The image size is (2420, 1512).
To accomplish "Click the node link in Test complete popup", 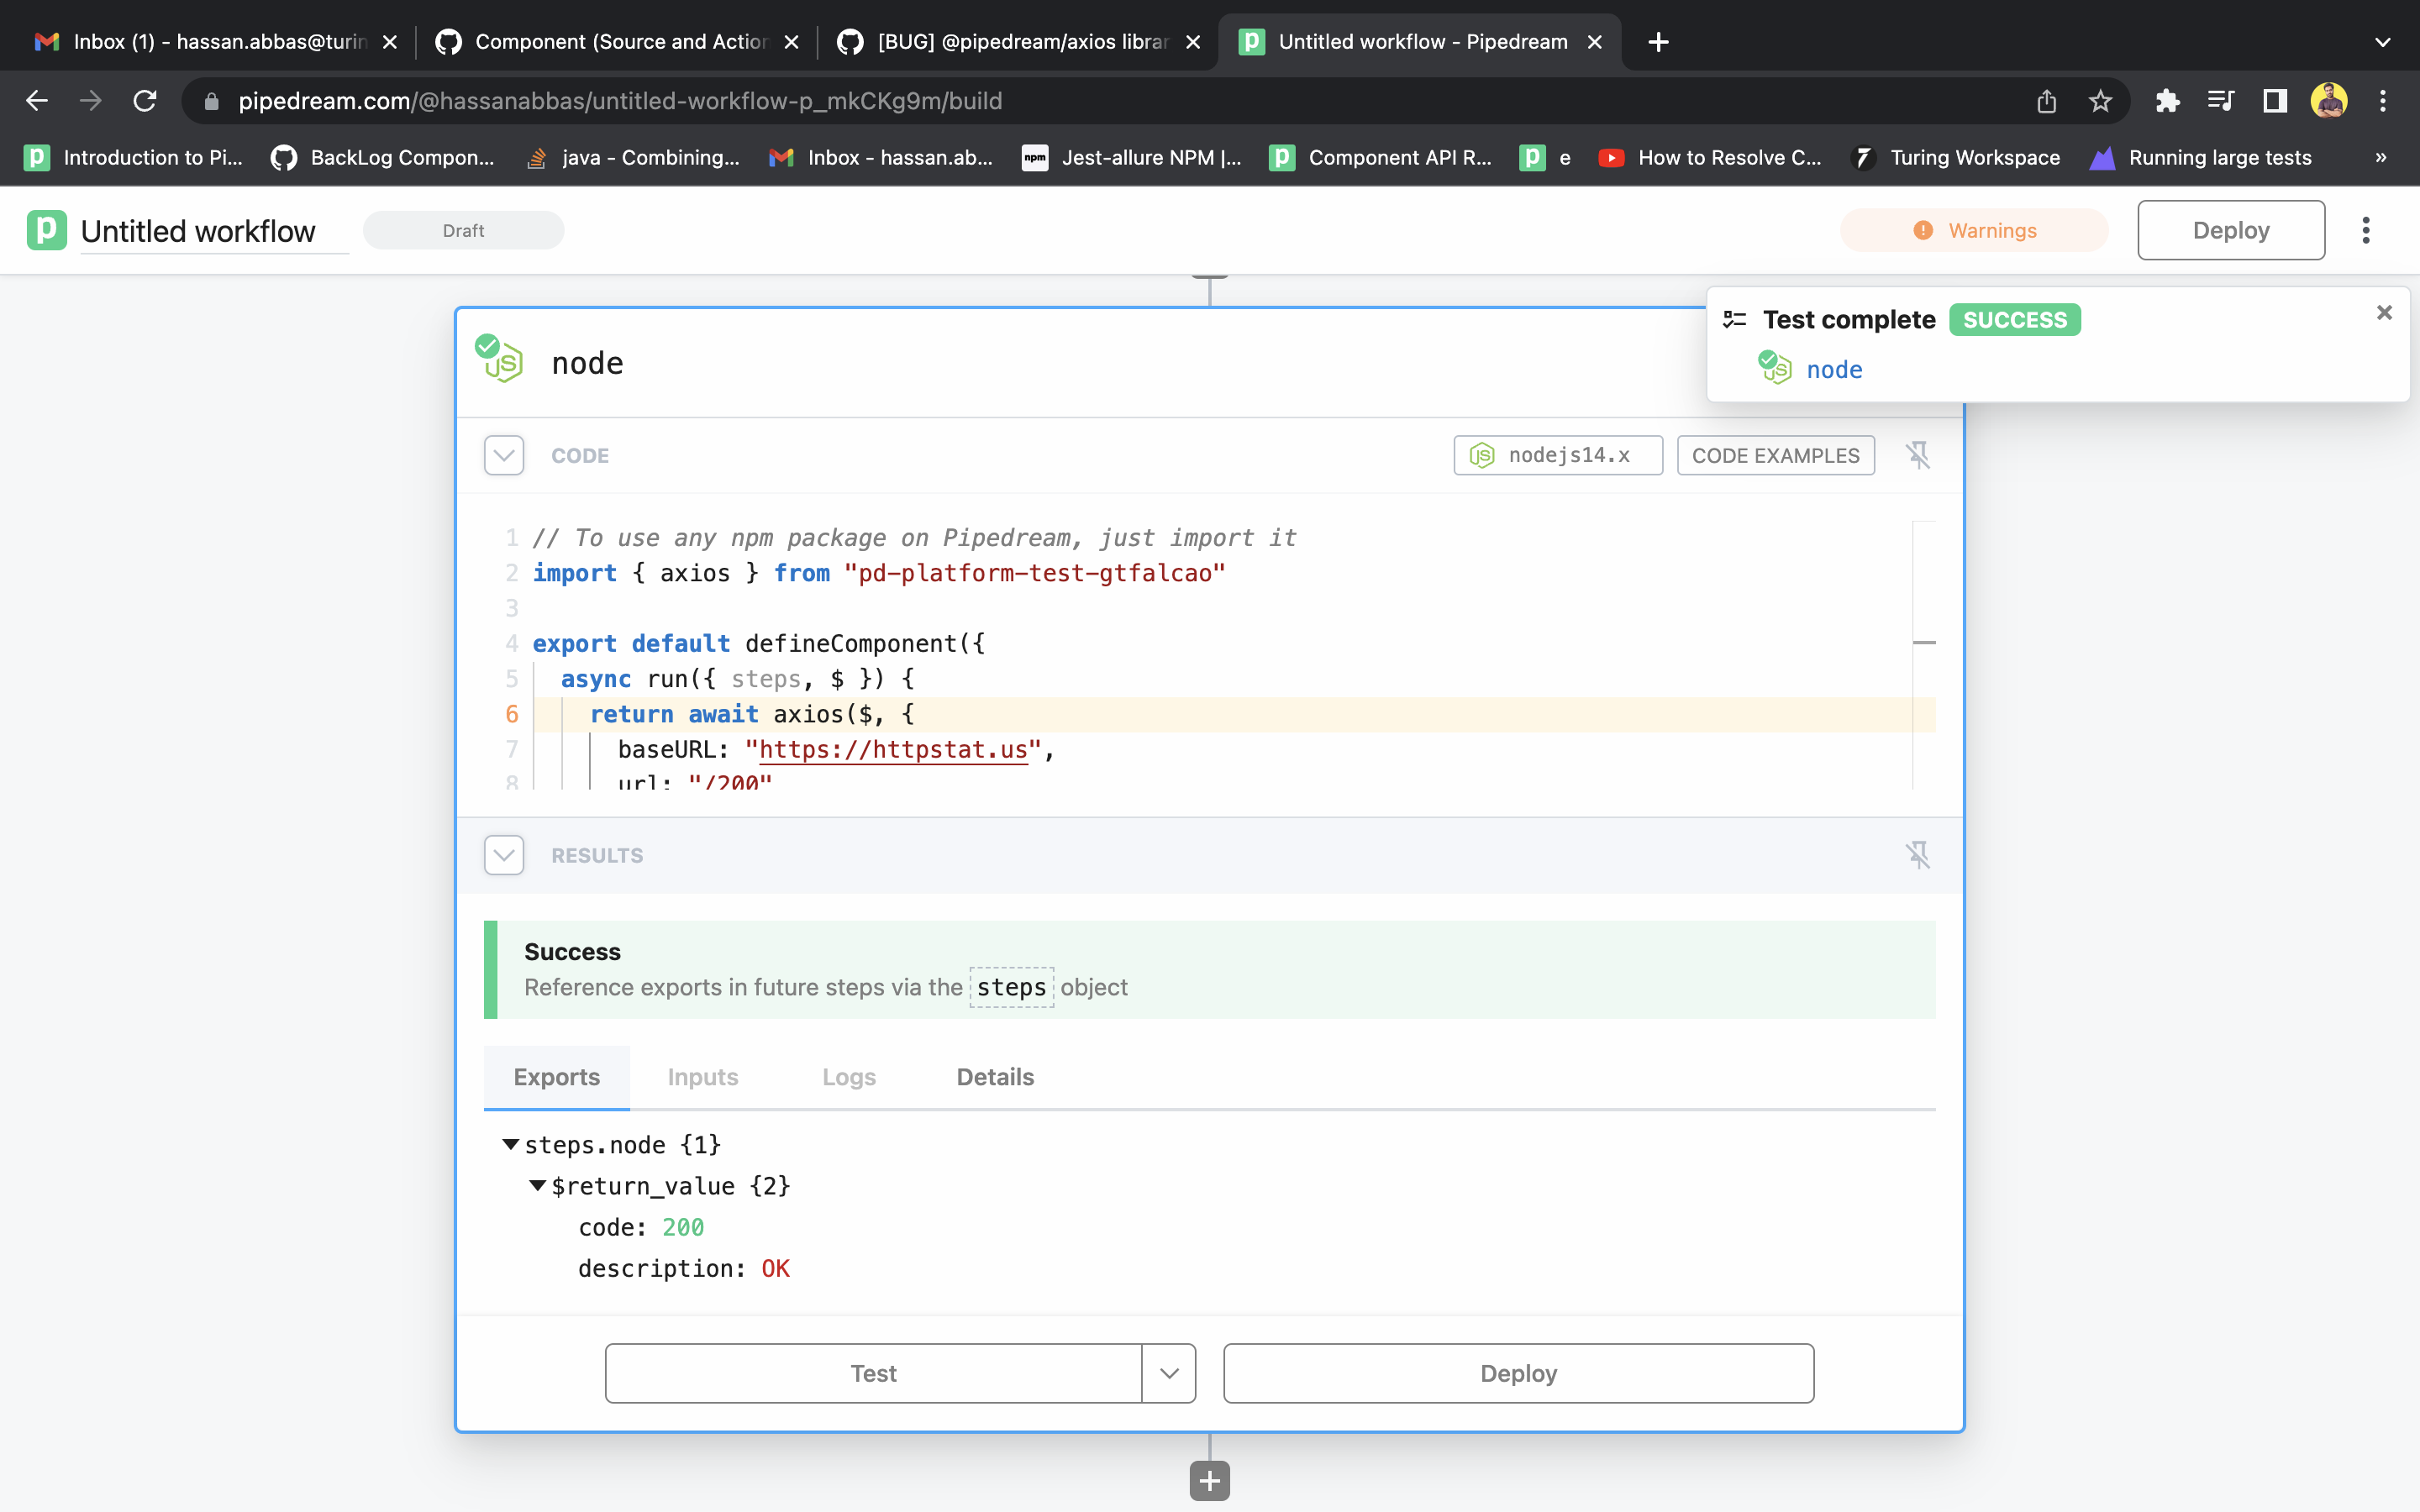I will pos(1834,369).
